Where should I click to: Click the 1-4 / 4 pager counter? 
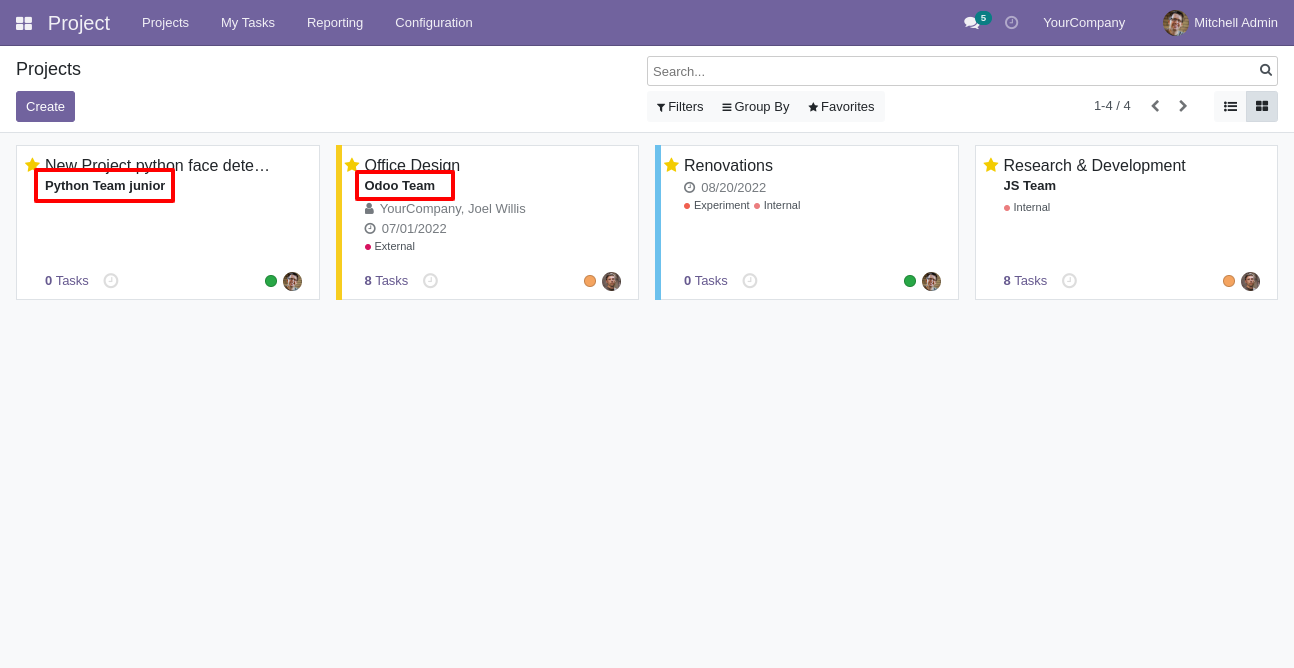[x=1112, y=106]
